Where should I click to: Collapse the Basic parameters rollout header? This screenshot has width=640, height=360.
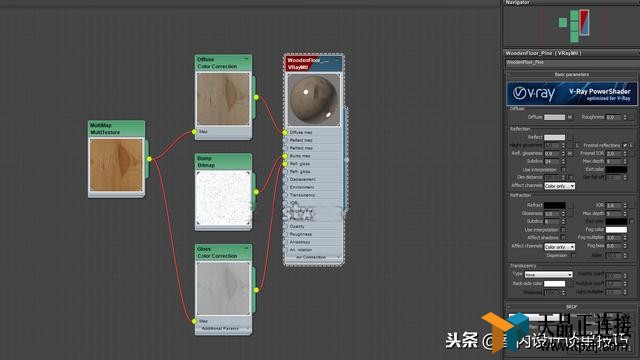[571, 75]
